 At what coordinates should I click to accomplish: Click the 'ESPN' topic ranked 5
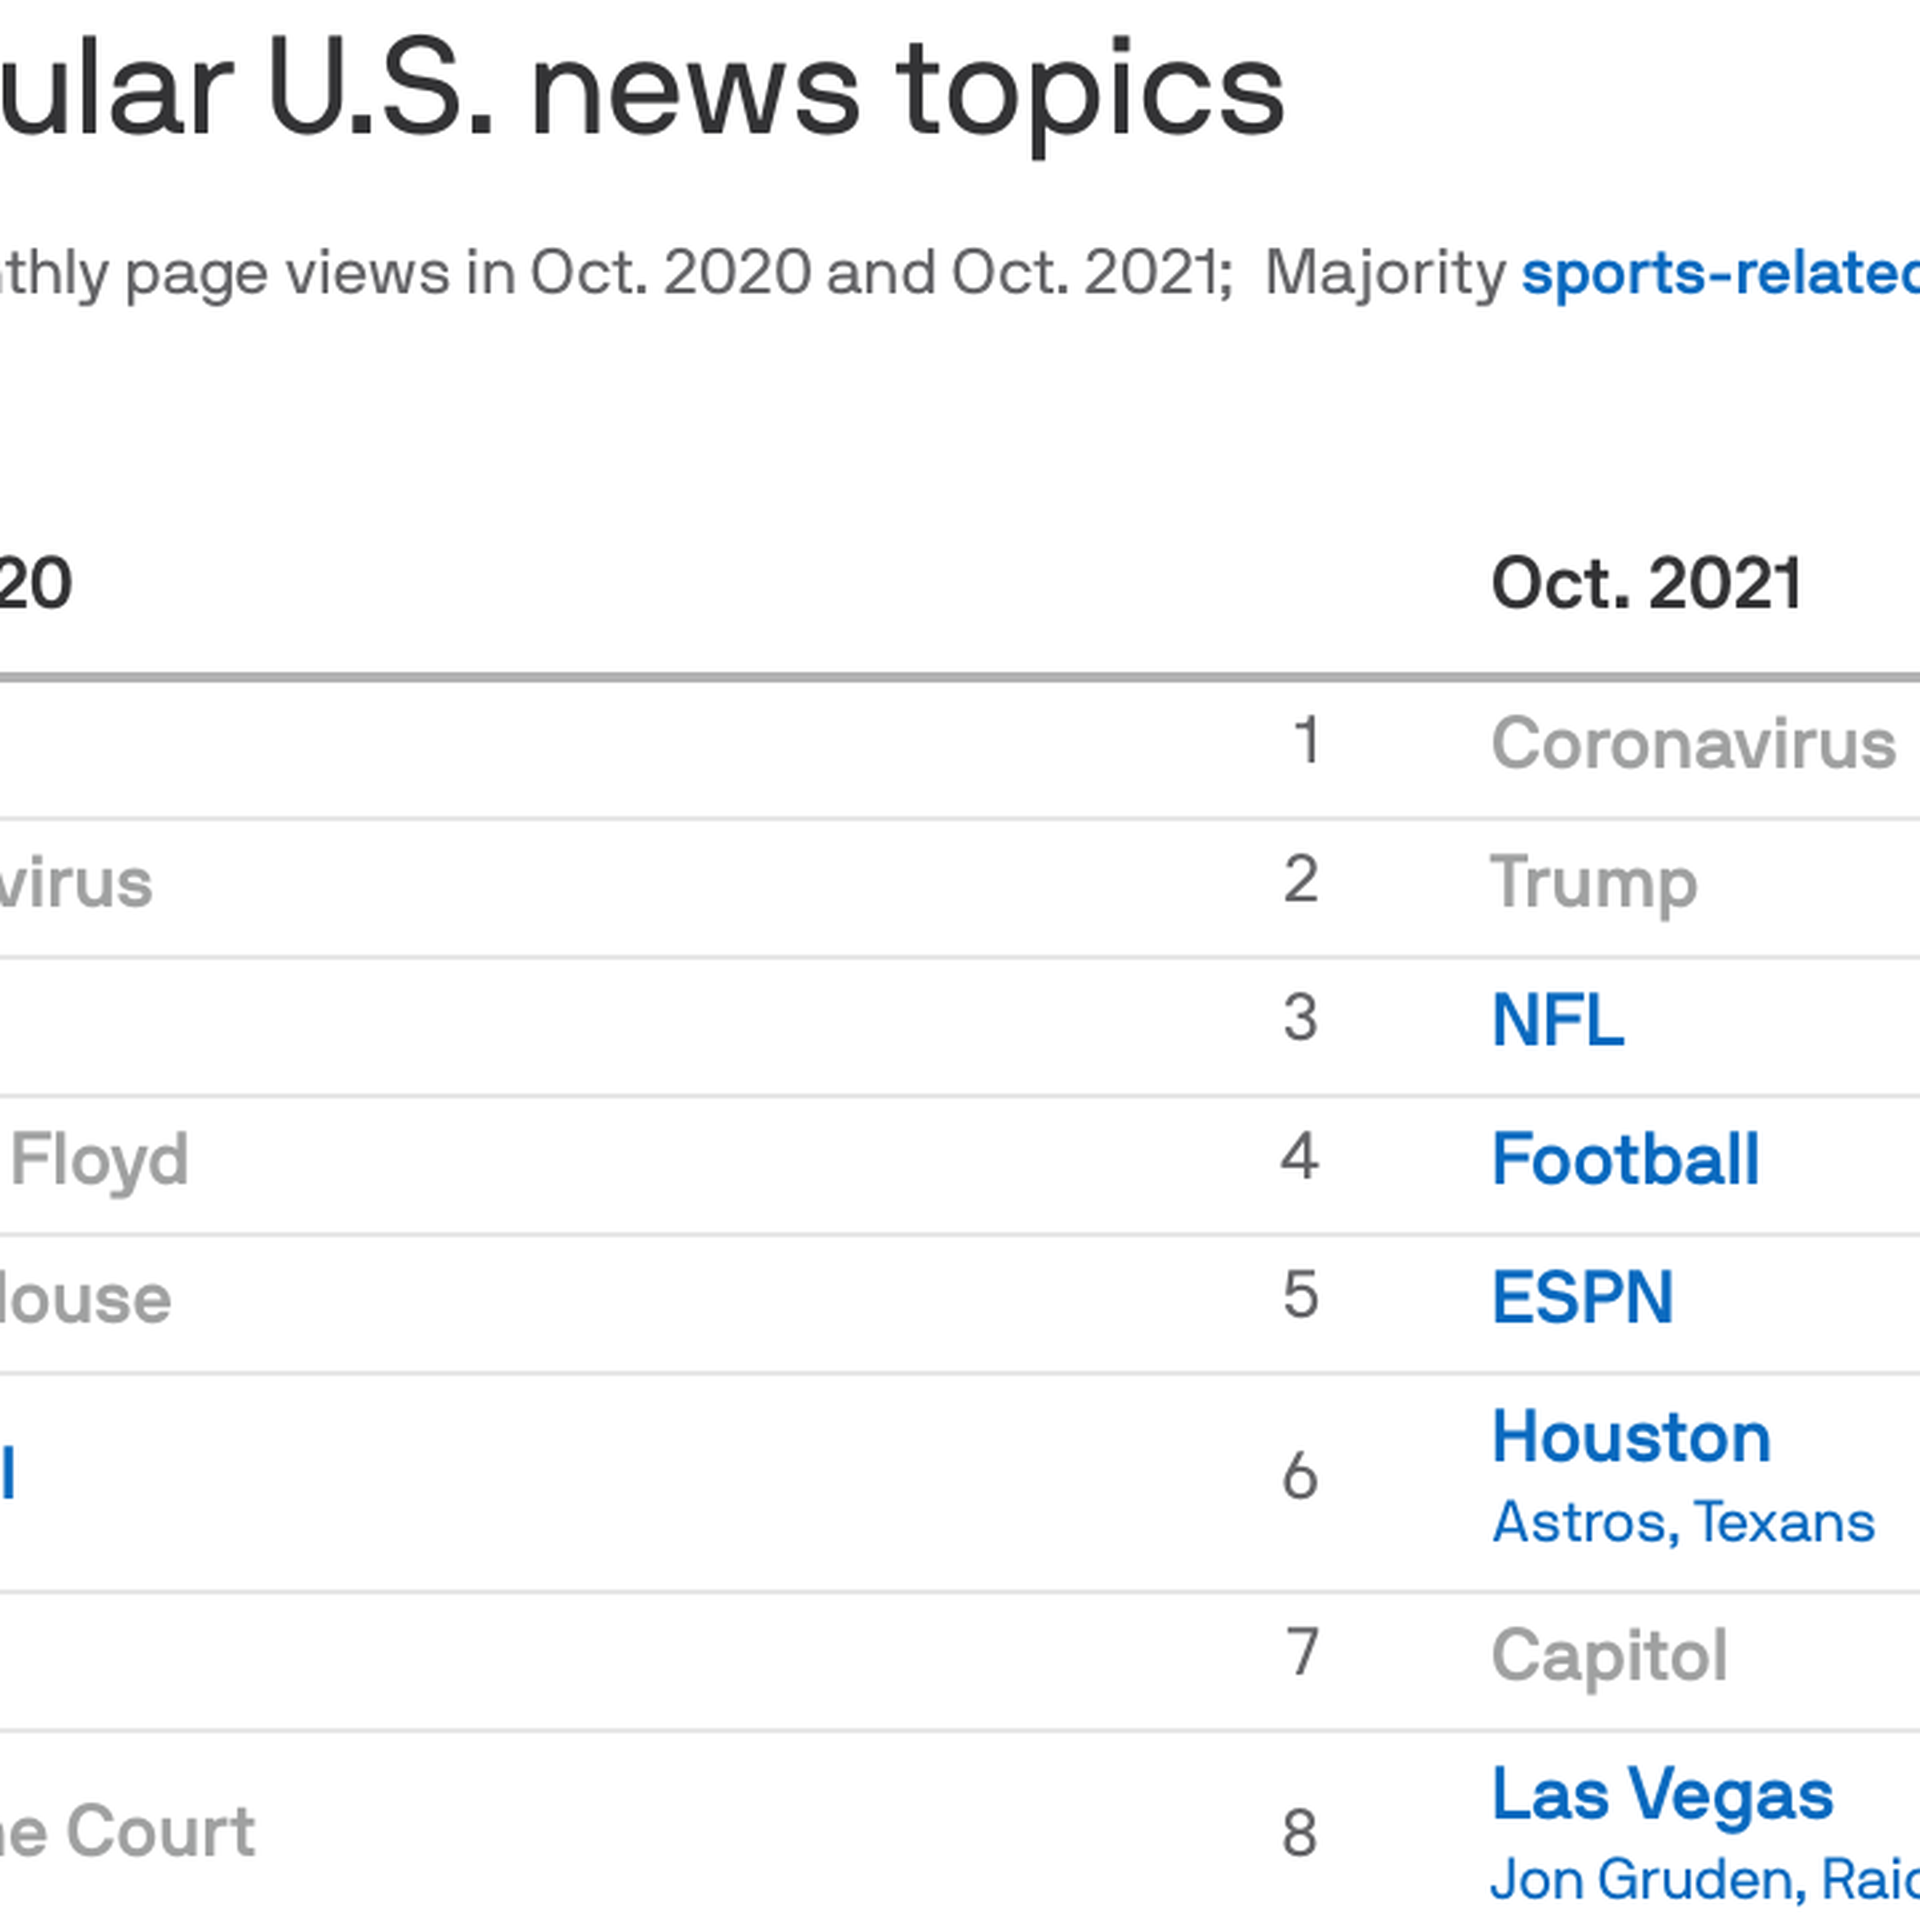(x=1582, y=1297)
